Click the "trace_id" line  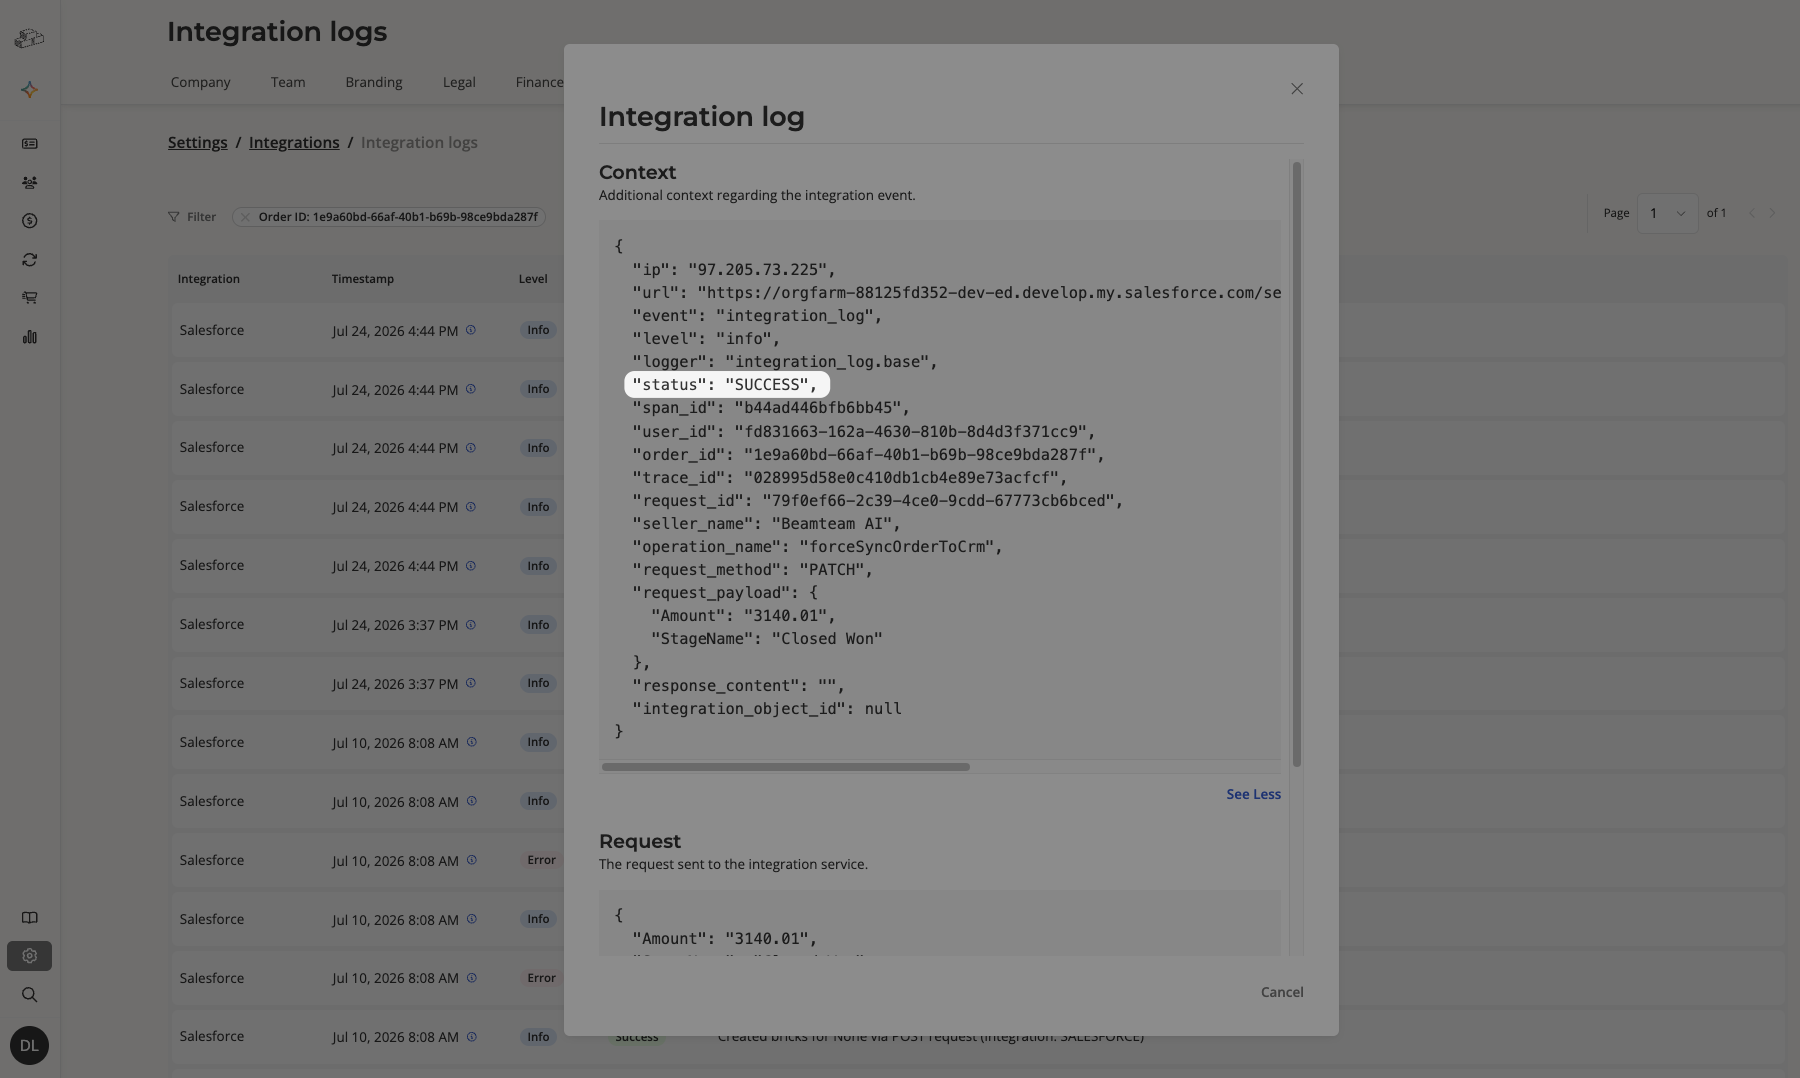(x=850, y=478)
